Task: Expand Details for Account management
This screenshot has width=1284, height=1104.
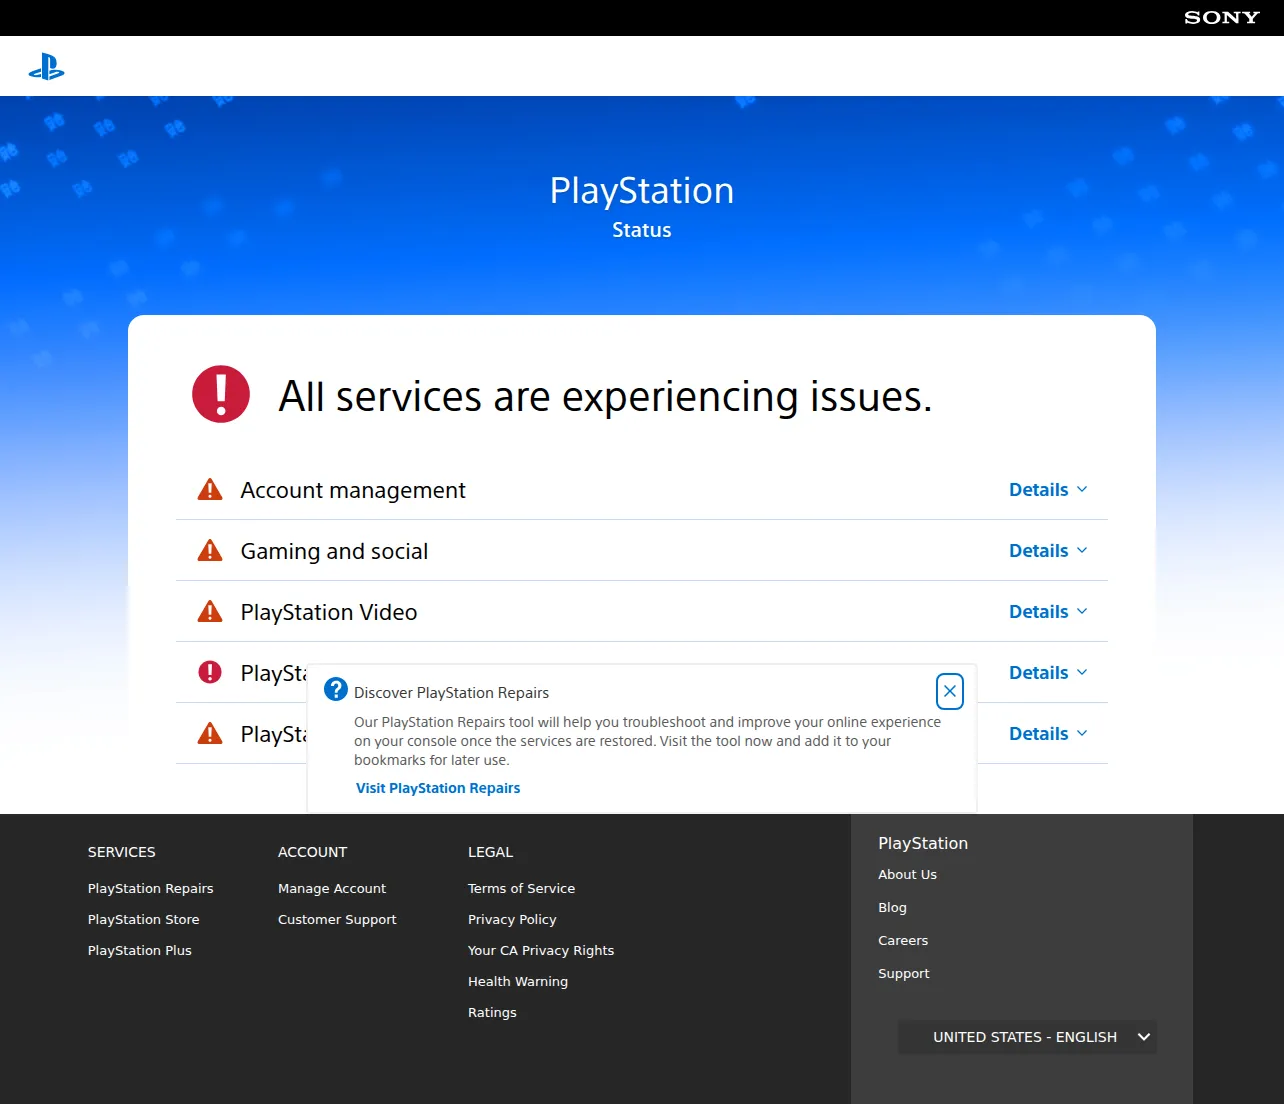Action: [1048, 490]
